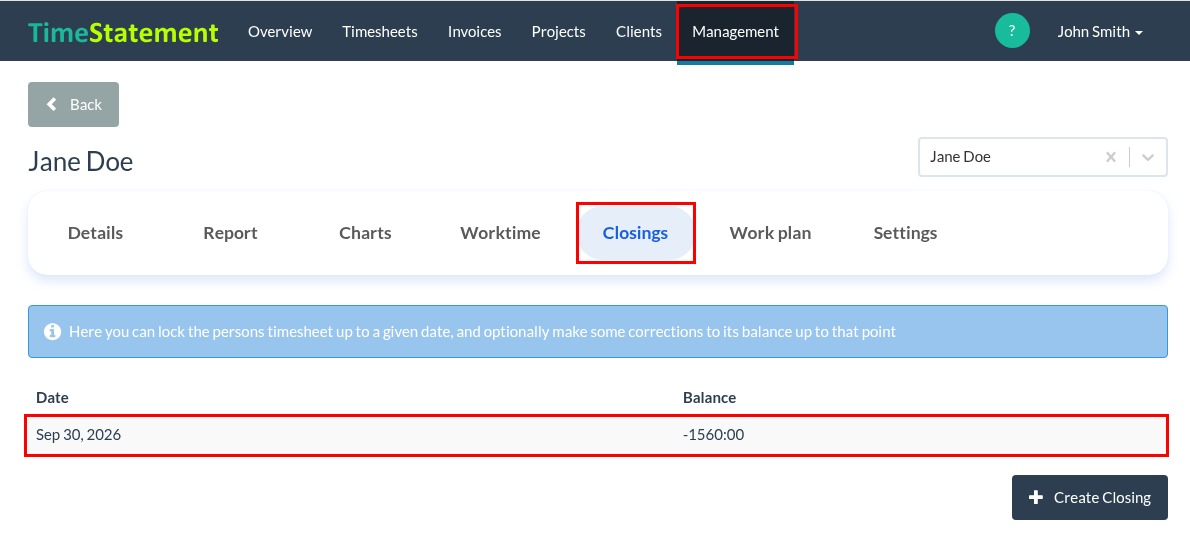Expand the person selector chevron

click(x=1148, y=157)
